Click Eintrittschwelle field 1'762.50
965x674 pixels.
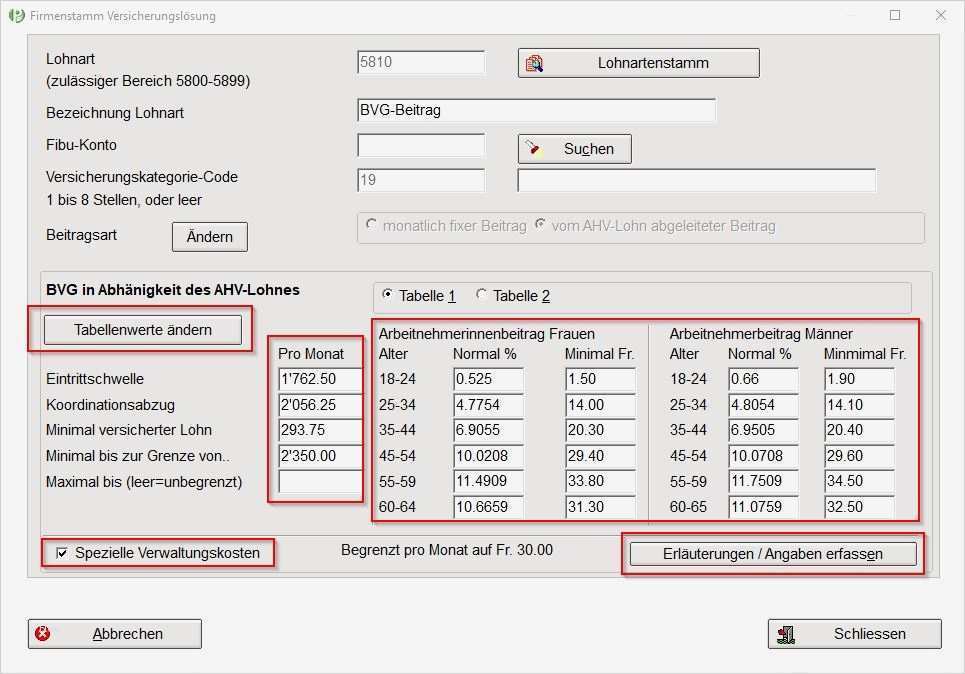320,379
